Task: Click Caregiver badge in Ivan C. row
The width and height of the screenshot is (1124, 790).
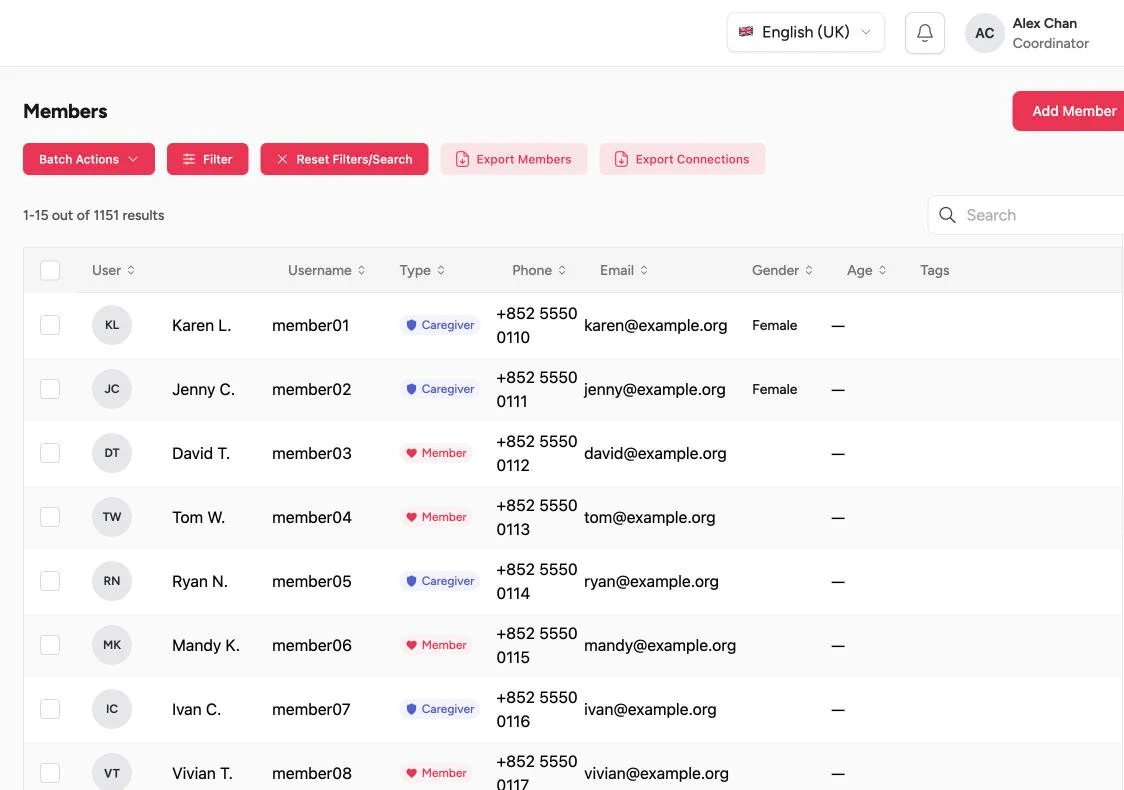Action: tap(439, 709)
